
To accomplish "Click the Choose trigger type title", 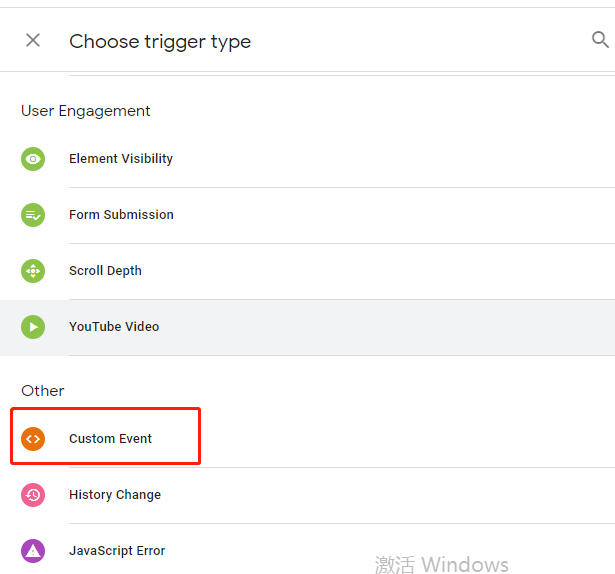I will click(160, 42).
